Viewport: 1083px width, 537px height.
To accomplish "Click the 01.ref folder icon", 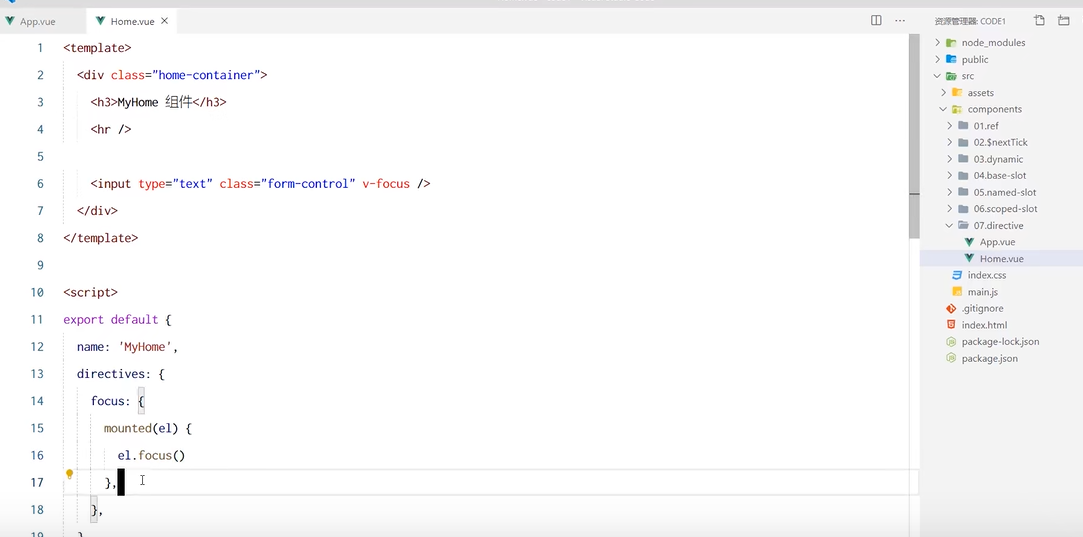I will pos(964,125).
